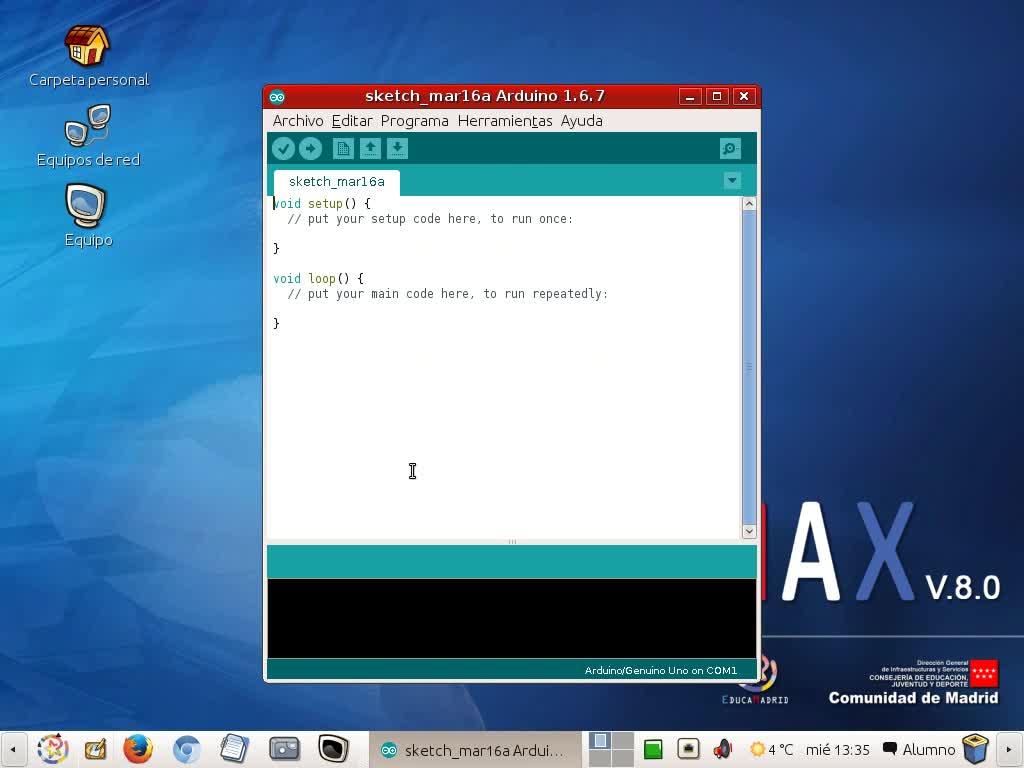Minimize the Arduino window
1024x768 pixels.
tap(690, 97)
